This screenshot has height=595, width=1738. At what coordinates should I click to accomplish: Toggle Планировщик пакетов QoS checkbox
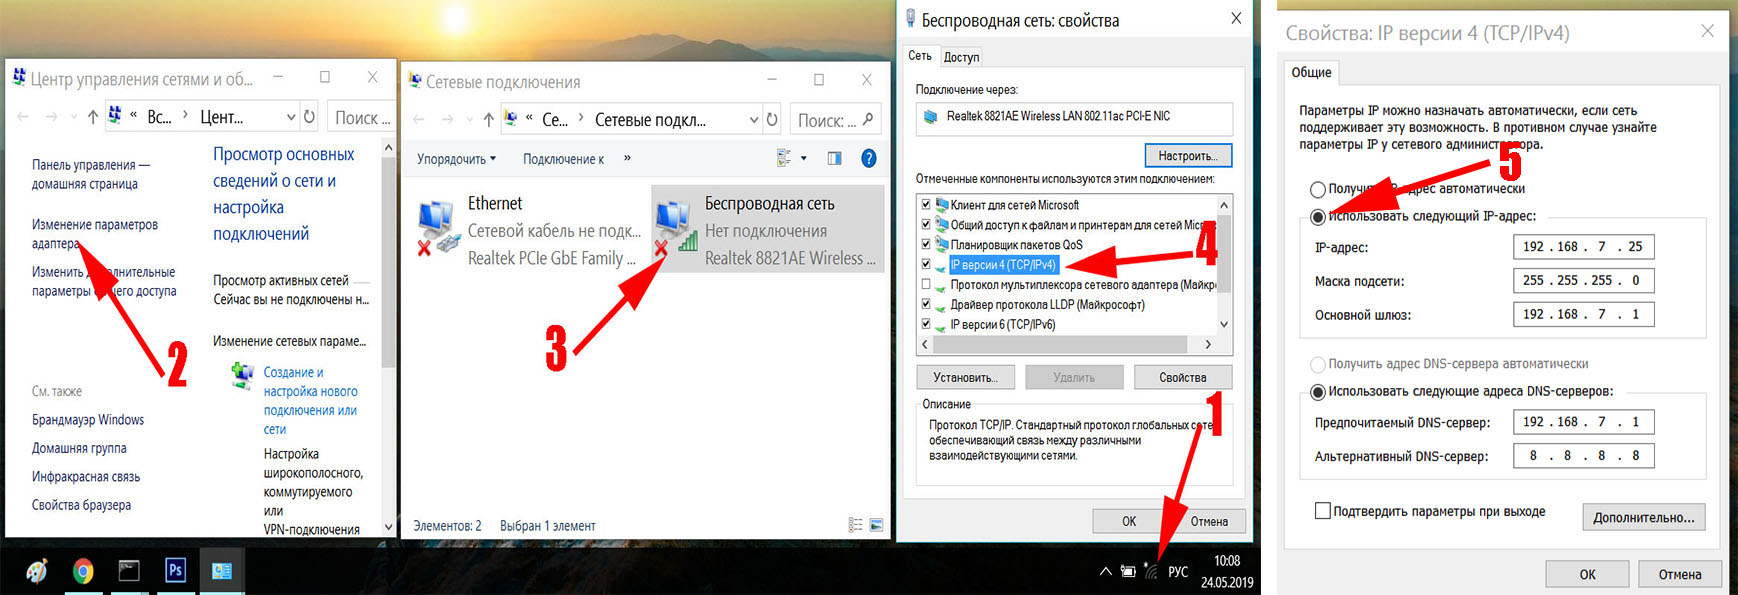point(926,244)
